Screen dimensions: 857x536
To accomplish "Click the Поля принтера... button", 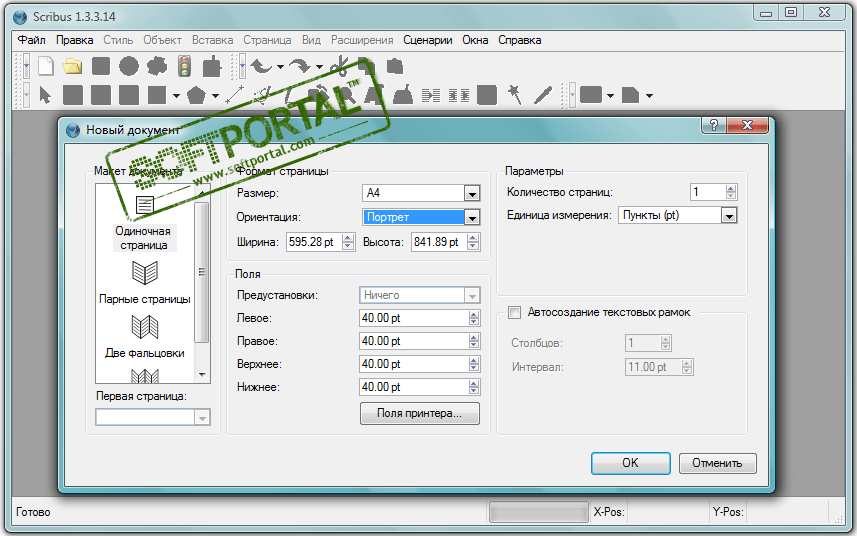I will 420,414.
